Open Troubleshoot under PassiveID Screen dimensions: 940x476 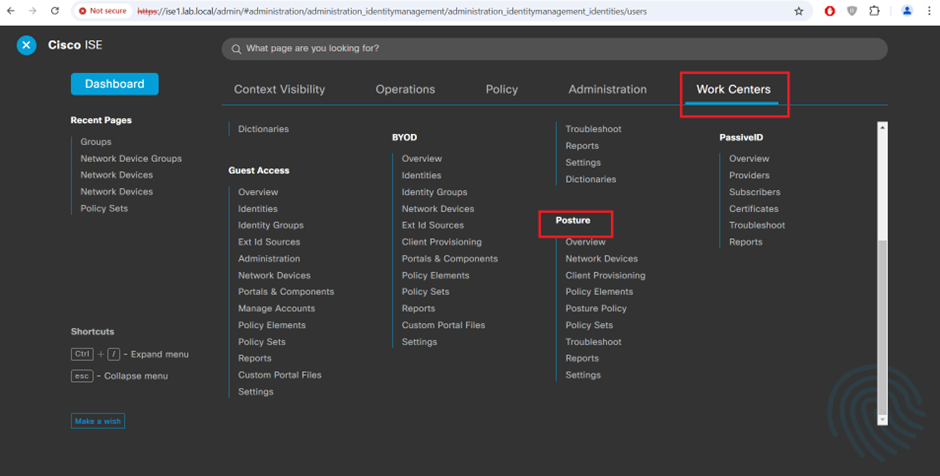point(757,225)
